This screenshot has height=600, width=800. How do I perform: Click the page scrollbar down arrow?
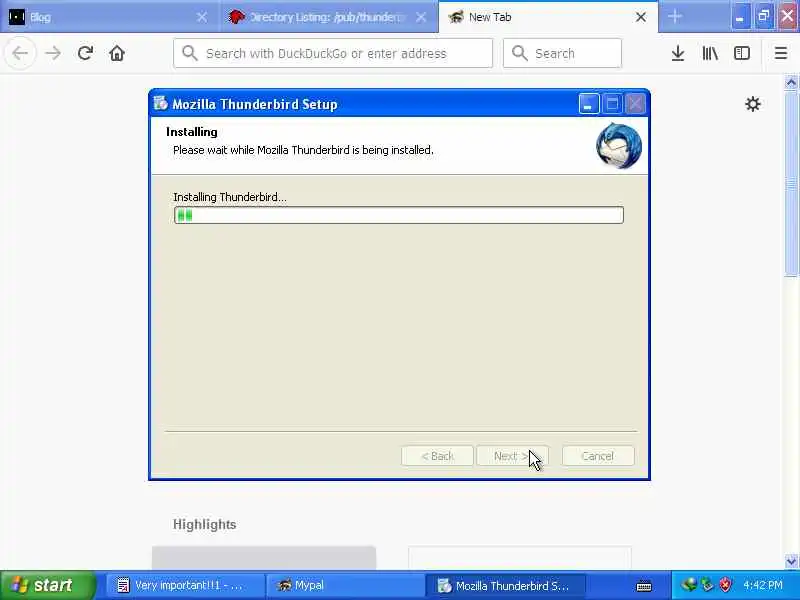click(791, 562)
